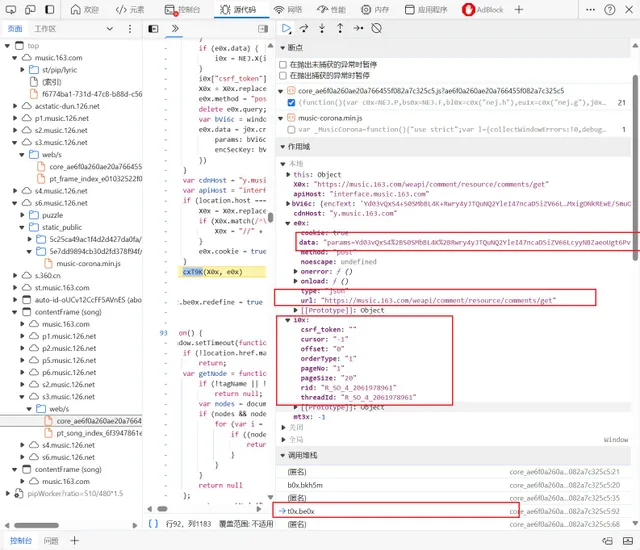
Task: Click the url property value link
Action: pyautogui.click(x=438, y=301)
